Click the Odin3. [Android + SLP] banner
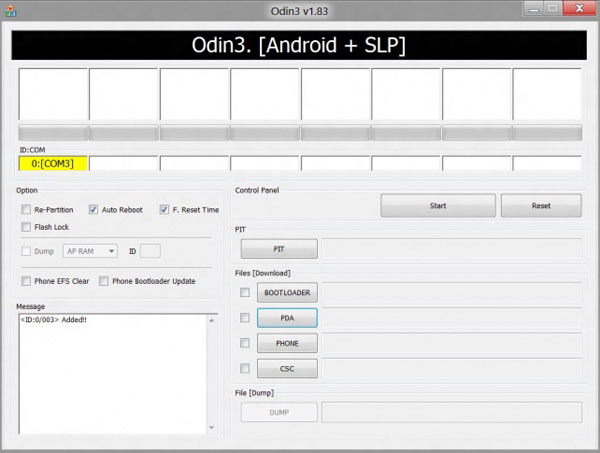 point(299,45)
